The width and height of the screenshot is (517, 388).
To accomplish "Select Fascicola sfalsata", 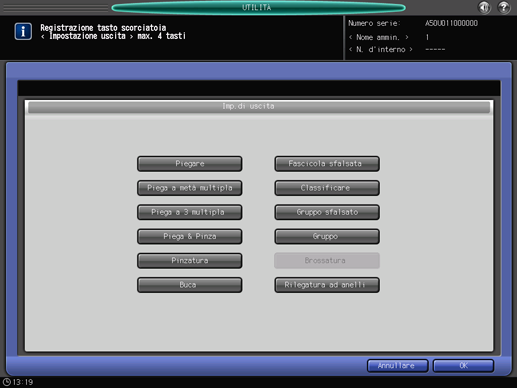I will click(x=327, y=164).
